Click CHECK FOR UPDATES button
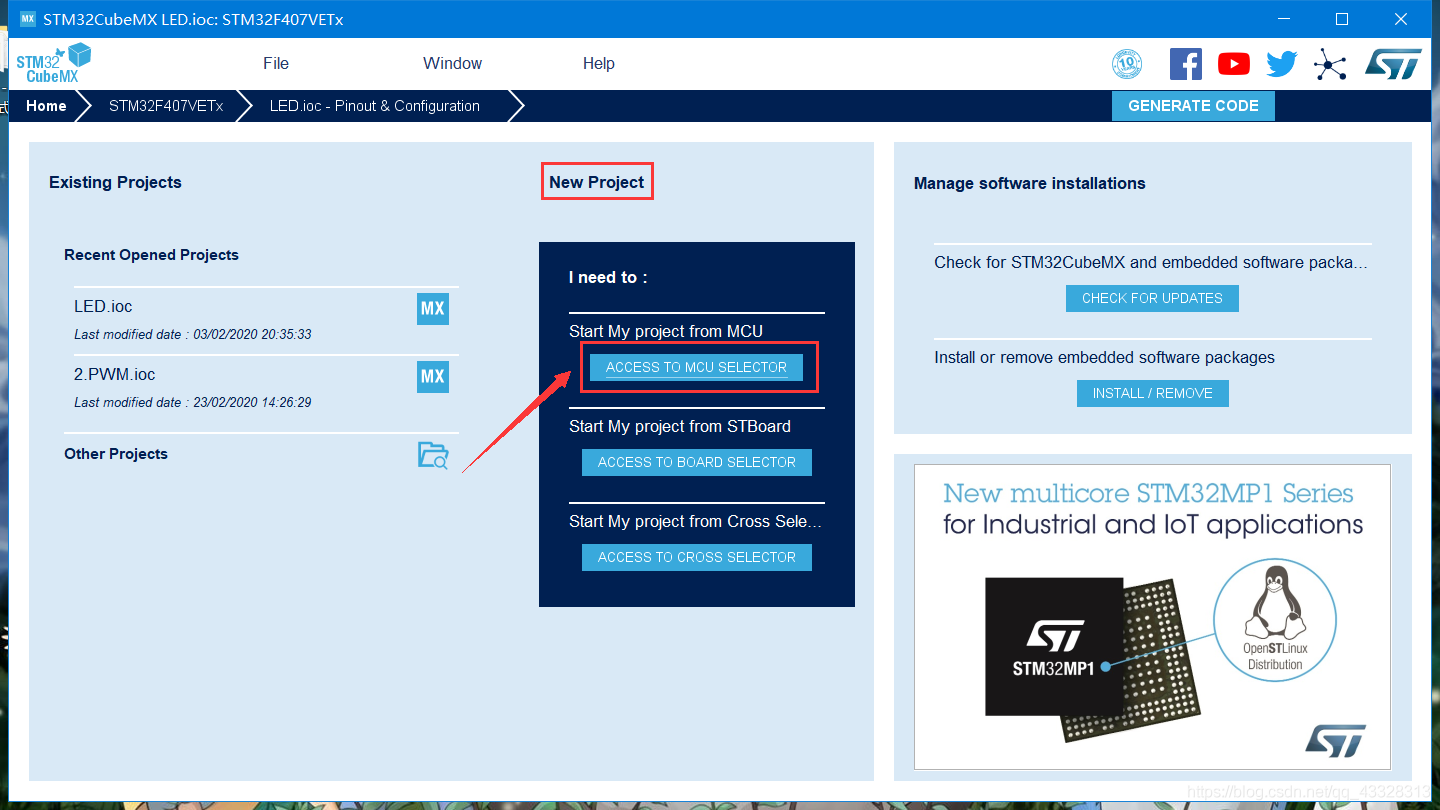1440x810 pixels. point(1152,298)
